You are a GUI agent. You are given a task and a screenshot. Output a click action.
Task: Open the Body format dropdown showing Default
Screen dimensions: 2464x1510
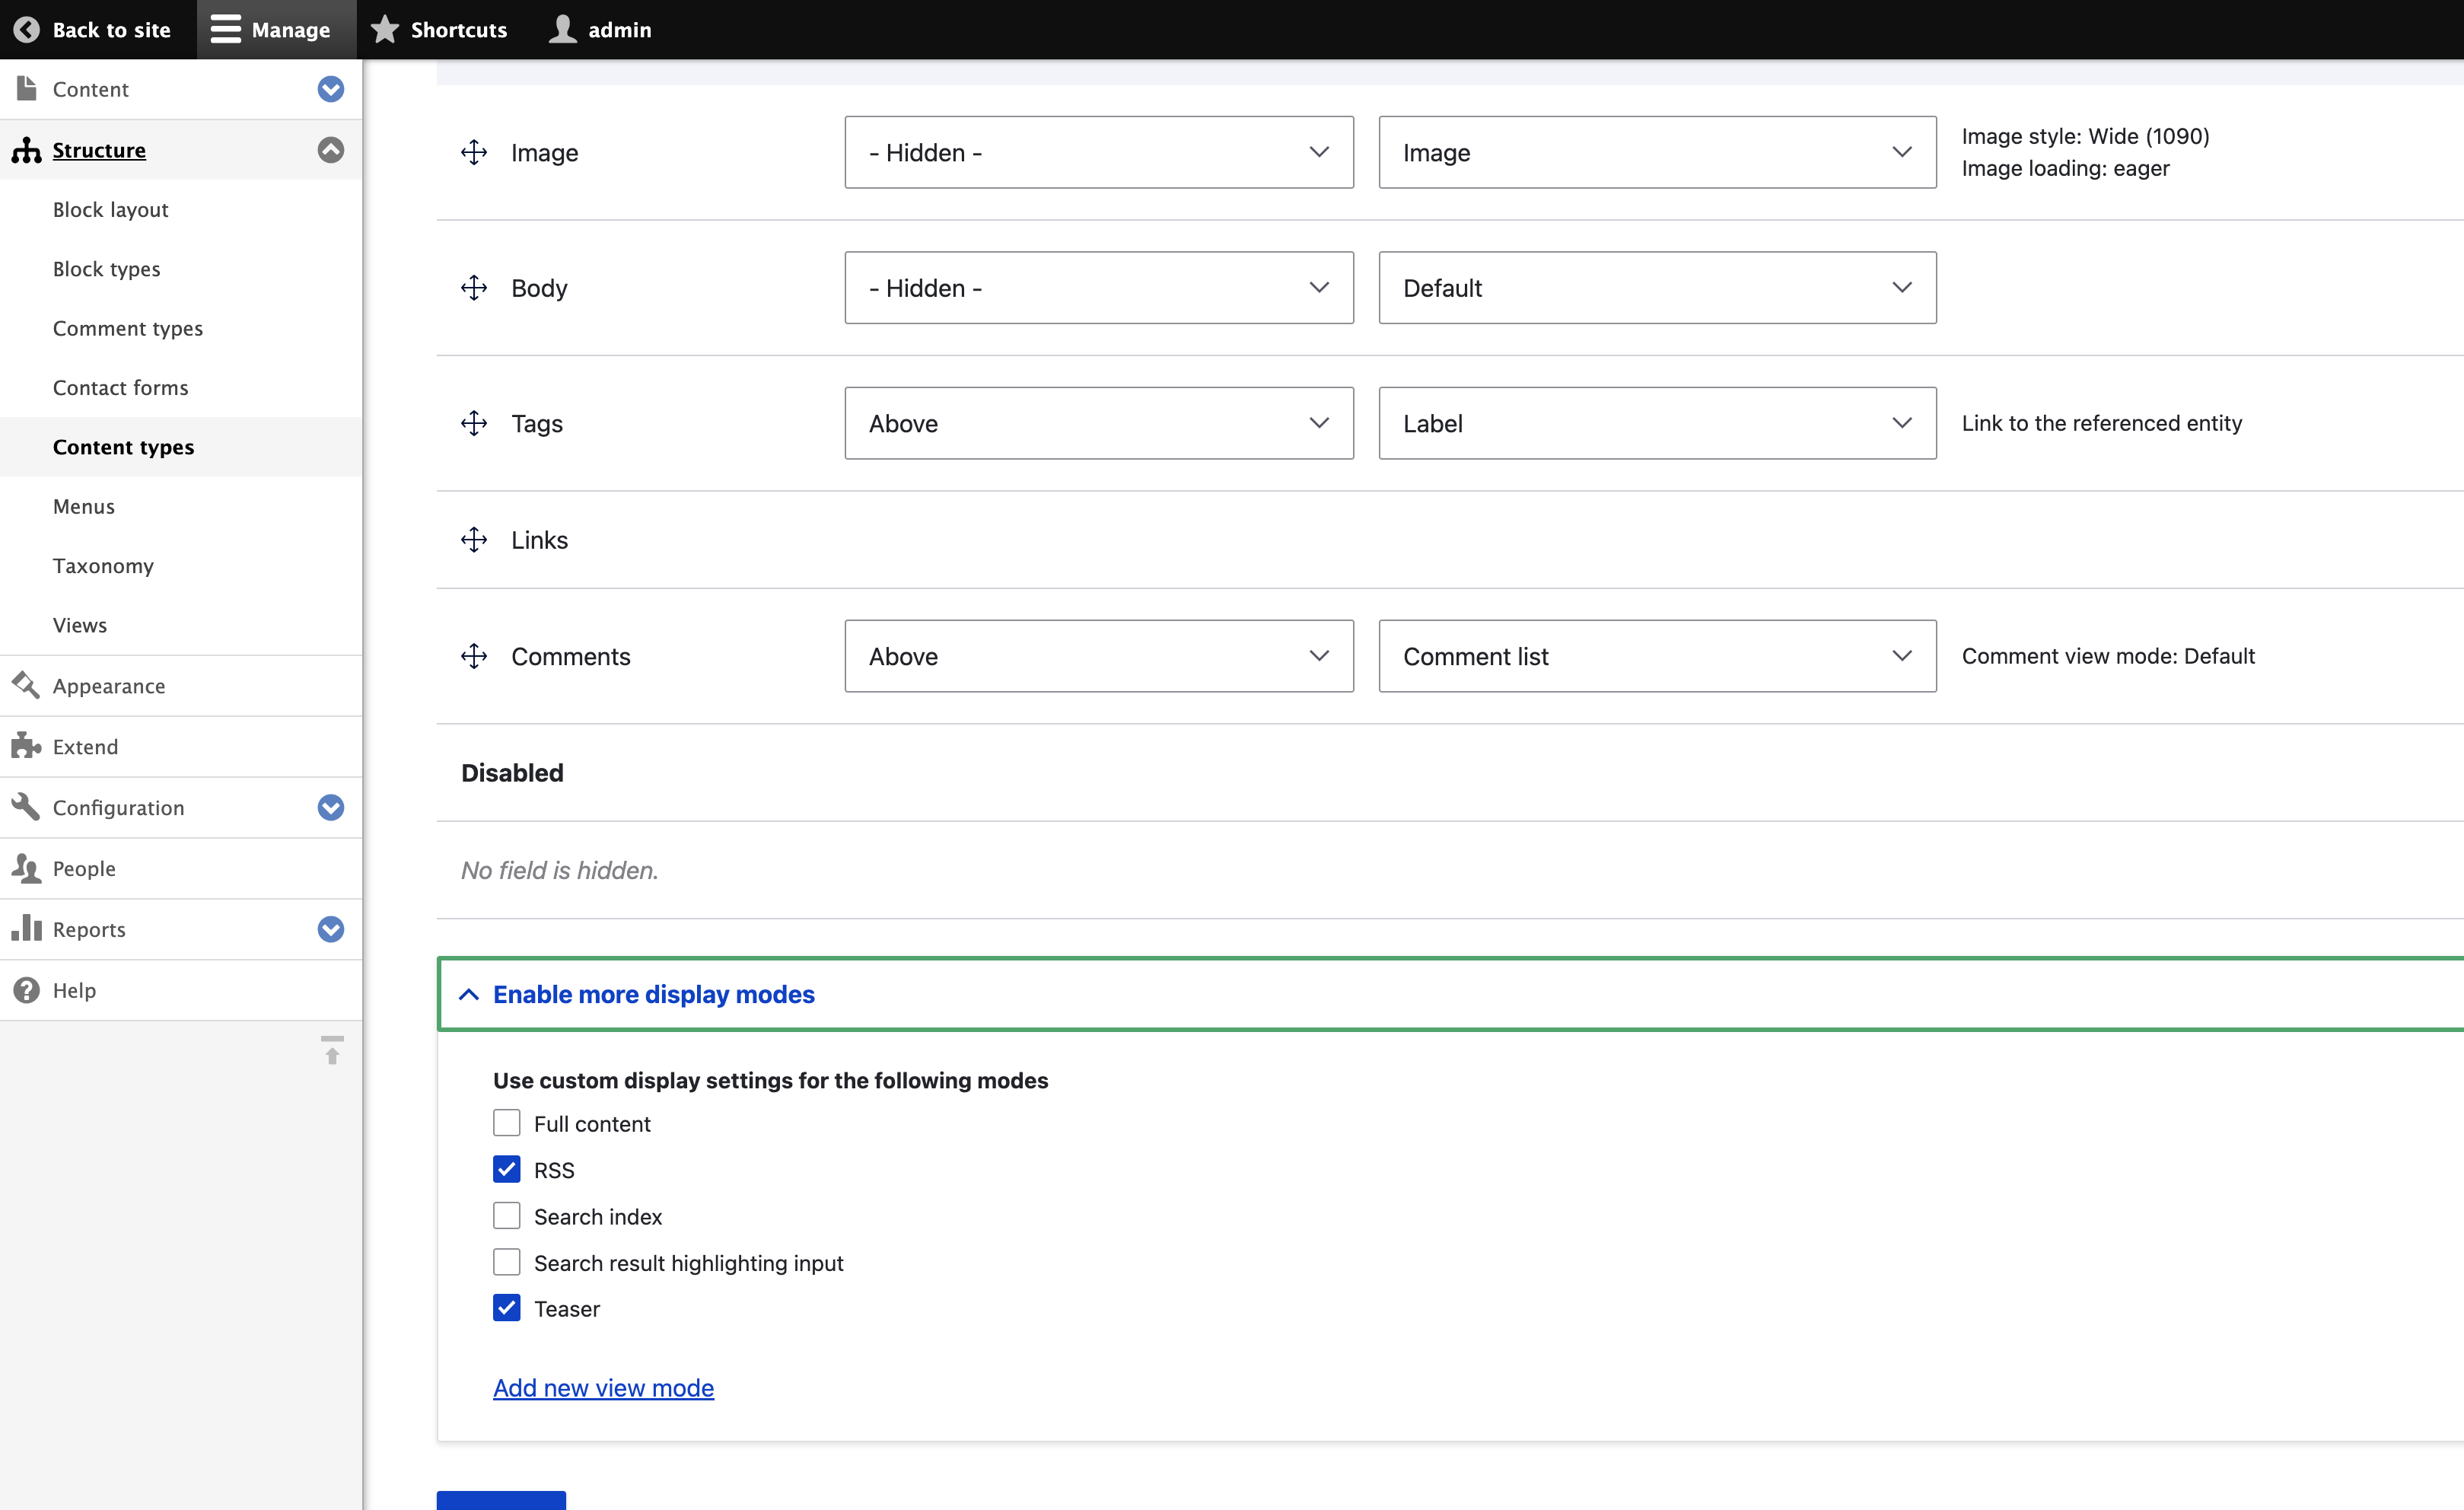click(1656, 288)
